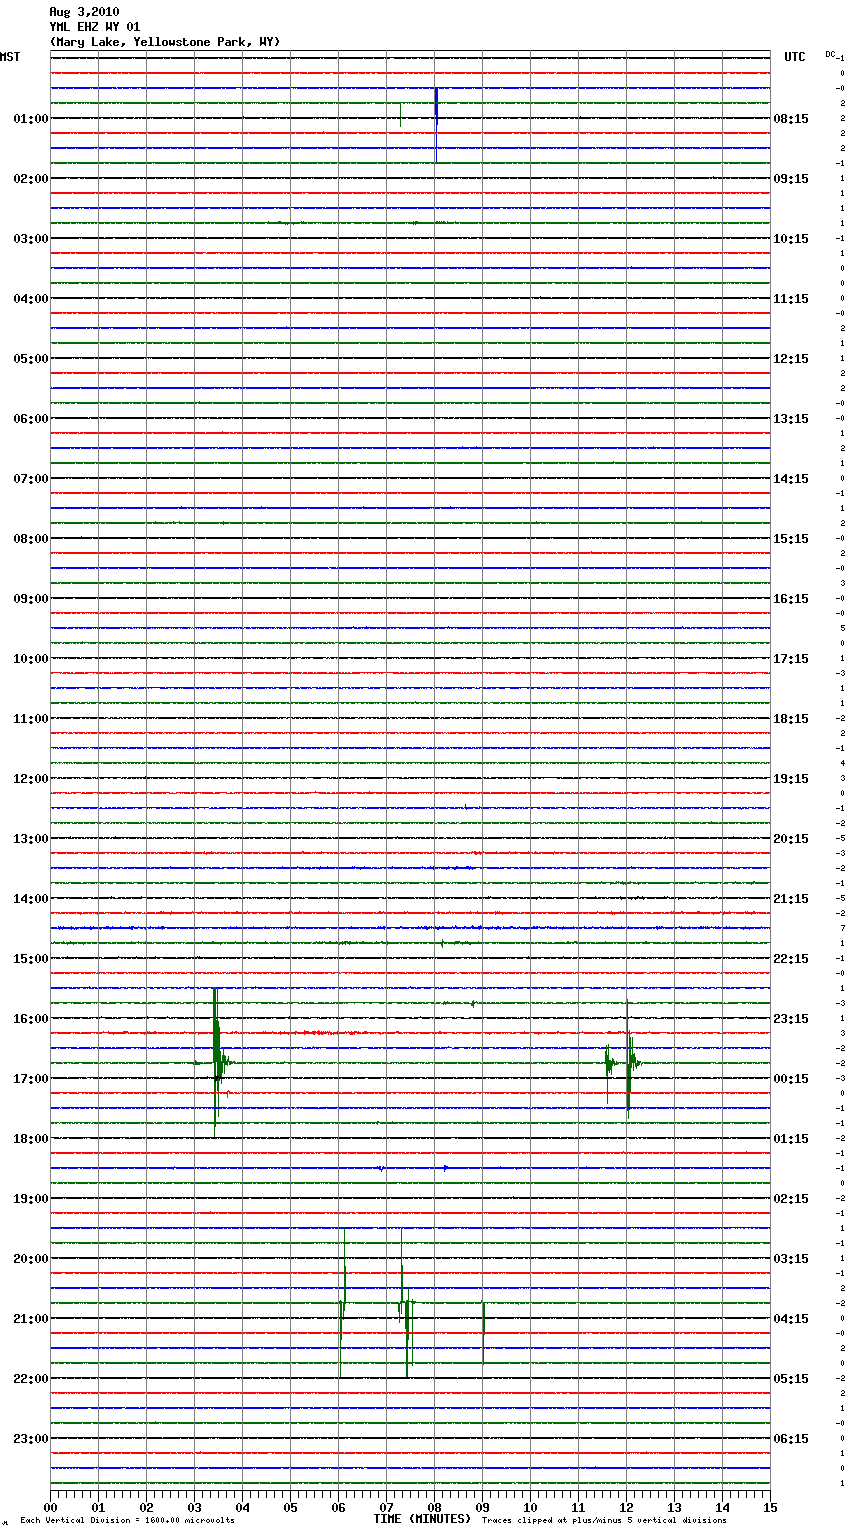This screenshot has height=1534, width=850.
Task: Click the '09:00' MST time label
Action: coord(31,599)
